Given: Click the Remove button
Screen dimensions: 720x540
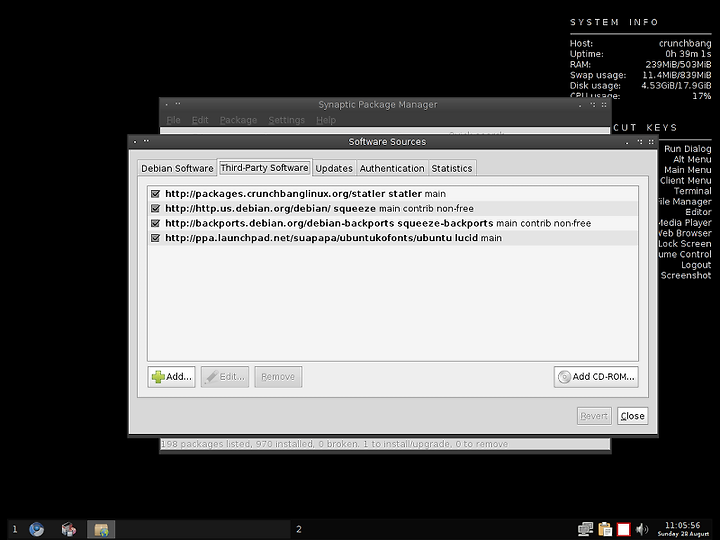Looking at the screenshot, I should (278, 377).
